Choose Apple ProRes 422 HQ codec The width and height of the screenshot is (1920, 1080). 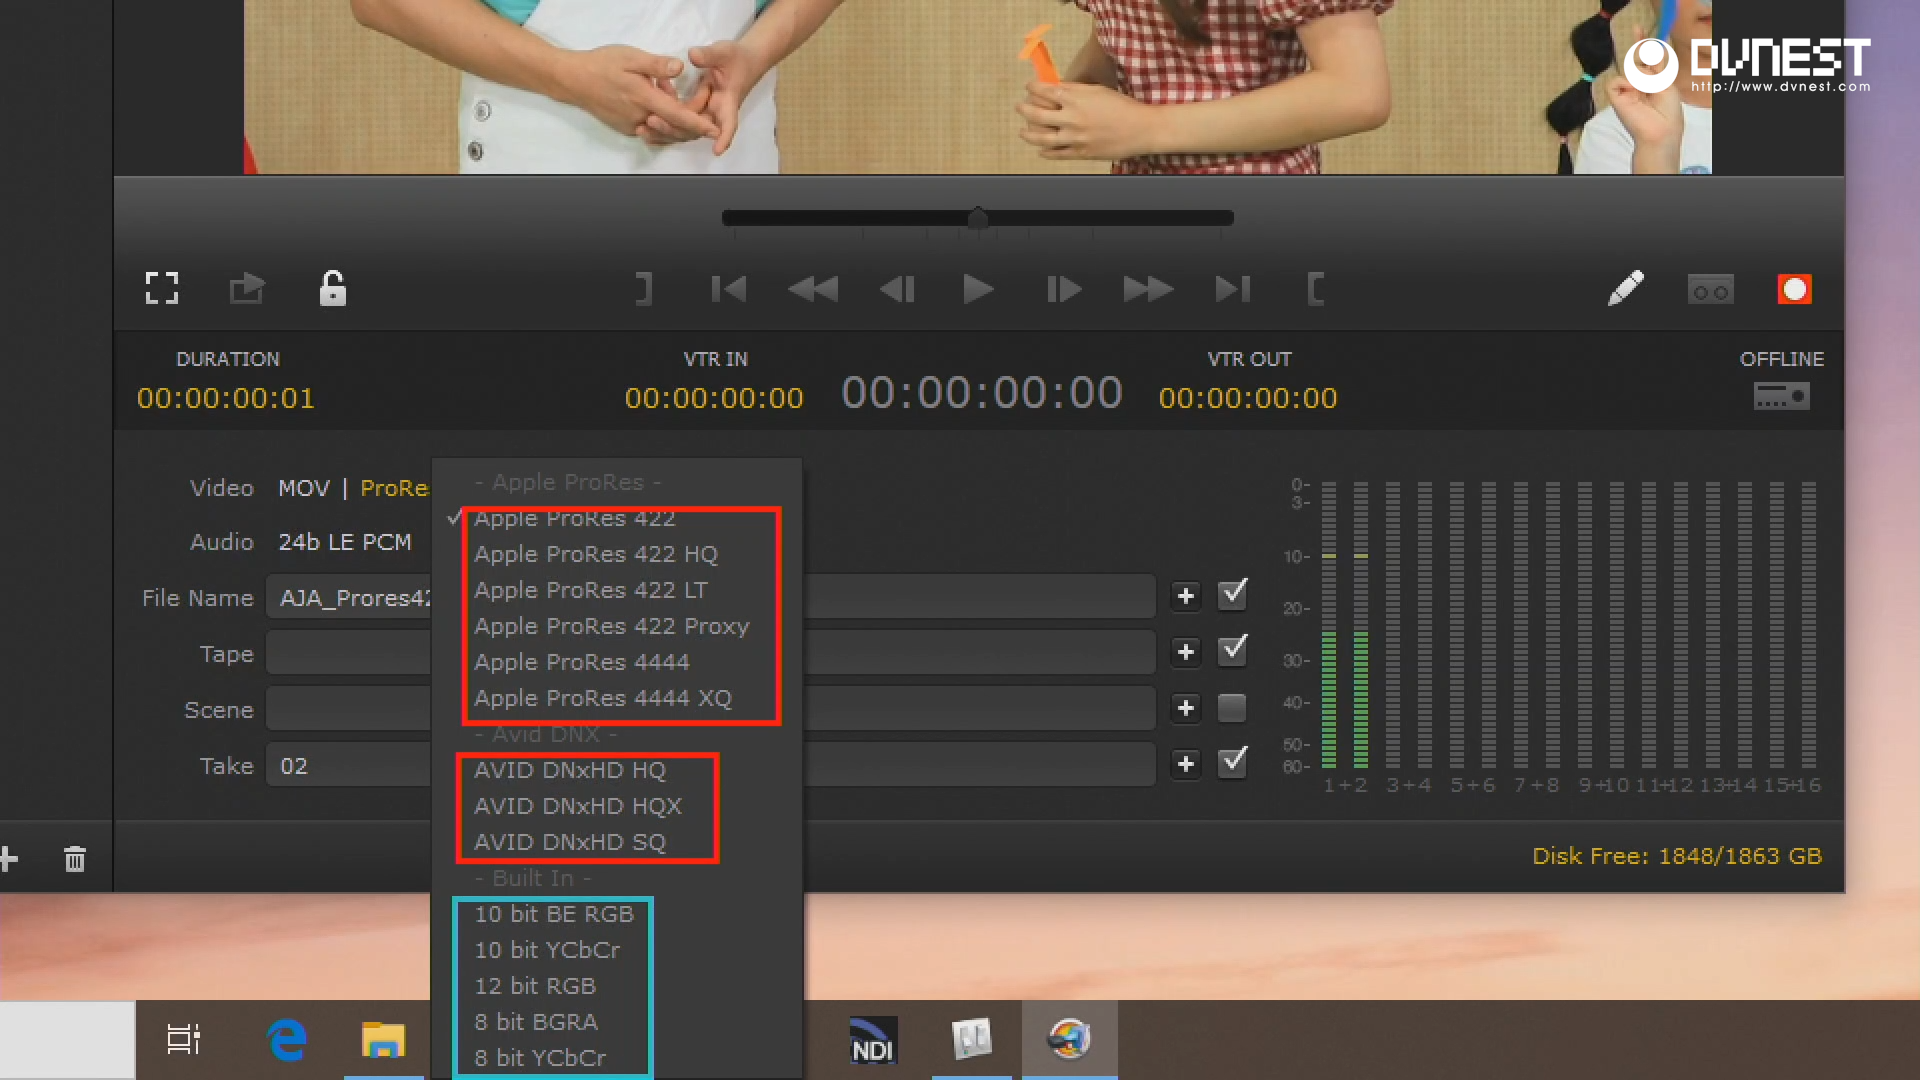click(x=596, y=554)
